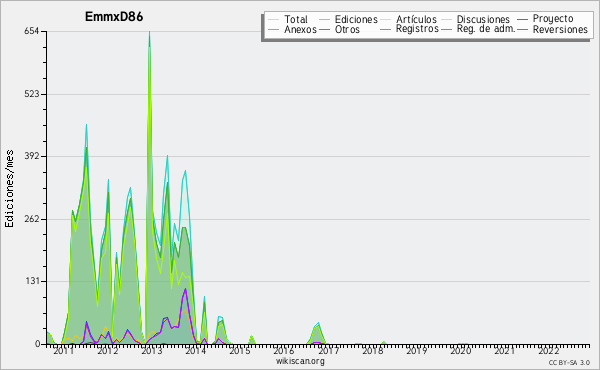Select the Total legend entry
The height and width of the screenshot is (370, 600).
[288, 19]
